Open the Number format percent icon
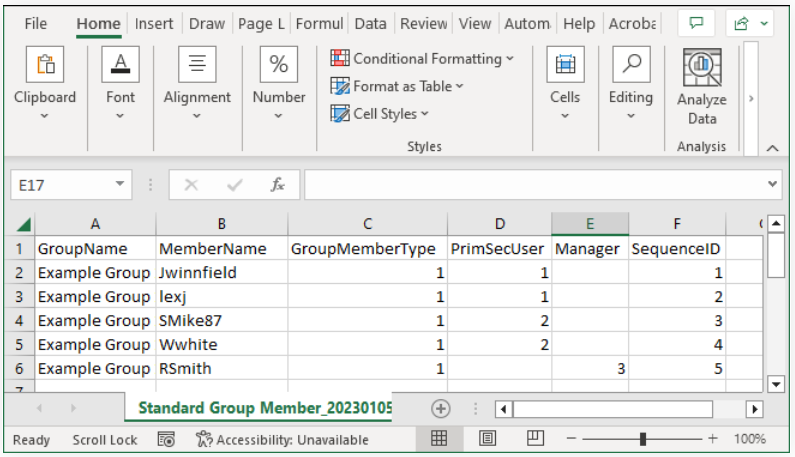795x457 pixels. (x=279, y=66)
